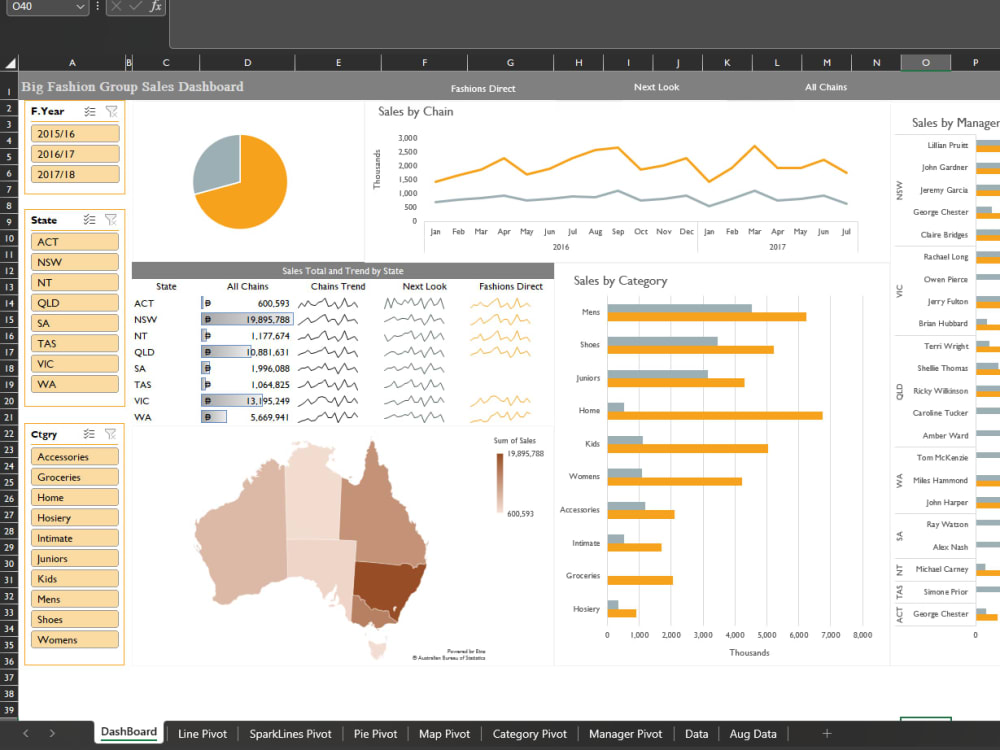Screen dimensions: 1000x750
Task: Select column O header
Action: 925,62
